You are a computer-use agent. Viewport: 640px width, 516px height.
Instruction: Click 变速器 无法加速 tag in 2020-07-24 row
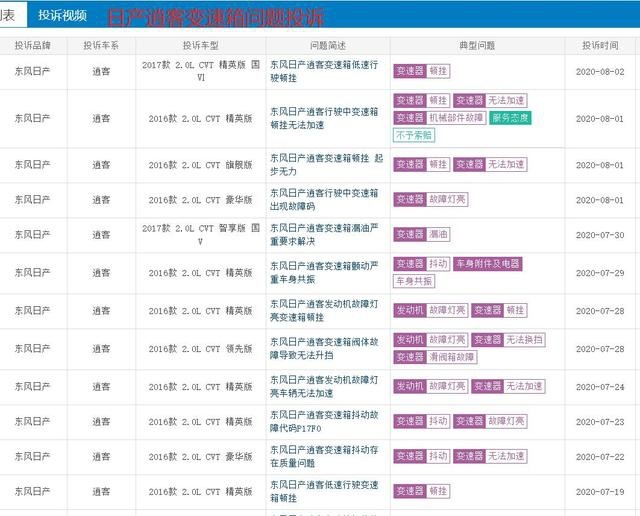point(508,386)
